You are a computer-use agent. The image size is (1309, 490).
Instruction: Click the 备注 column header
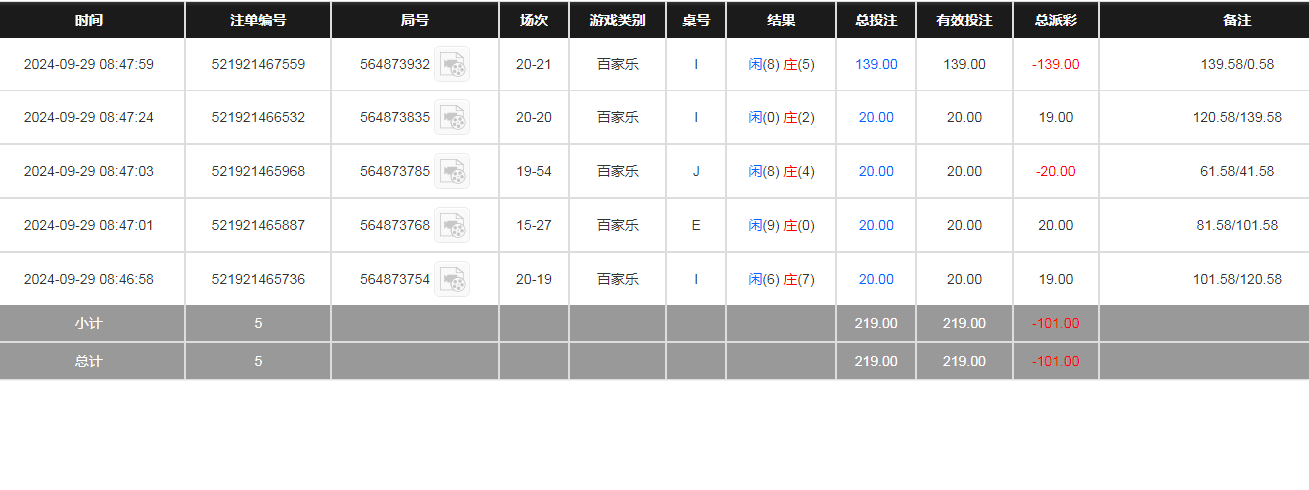(1237, 20)
